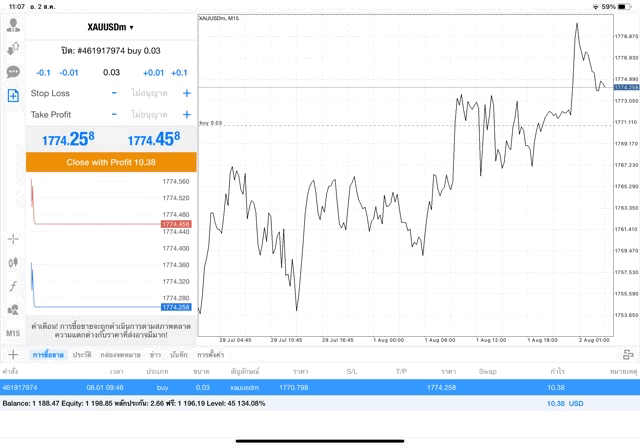This screenshot has width=640, height=447.
Task: Tap the objects shapes icon
Action: 13,309
